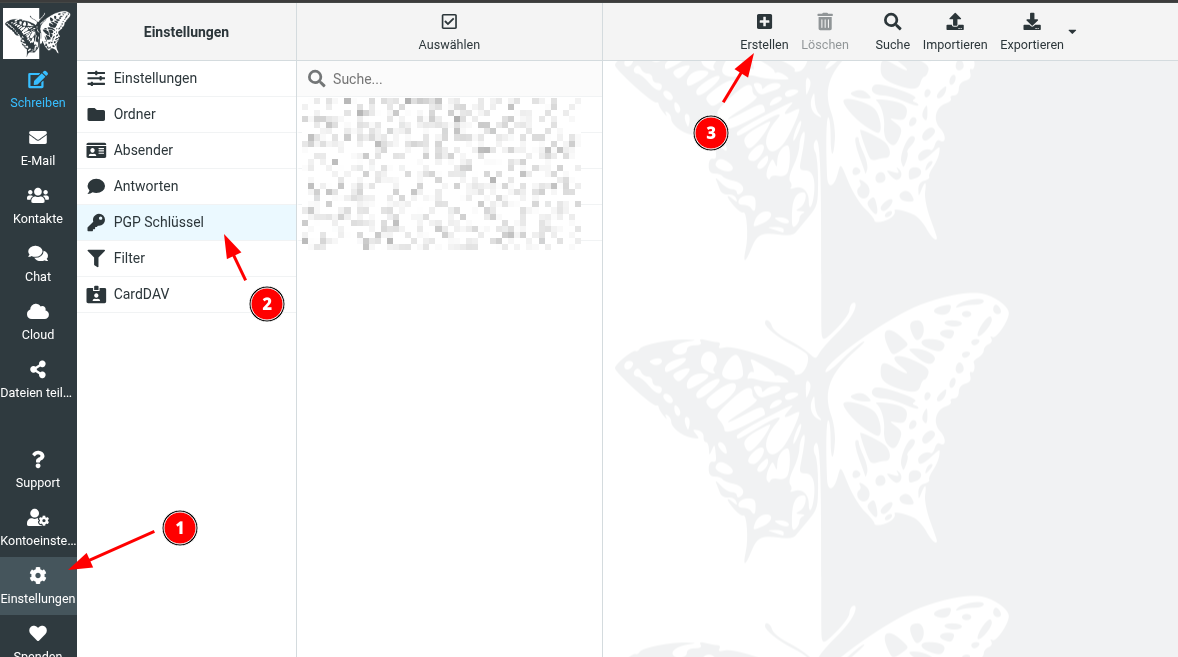Open the Chat section
1178x657 pixels.
pyautogui.click(x=38, y=264)
